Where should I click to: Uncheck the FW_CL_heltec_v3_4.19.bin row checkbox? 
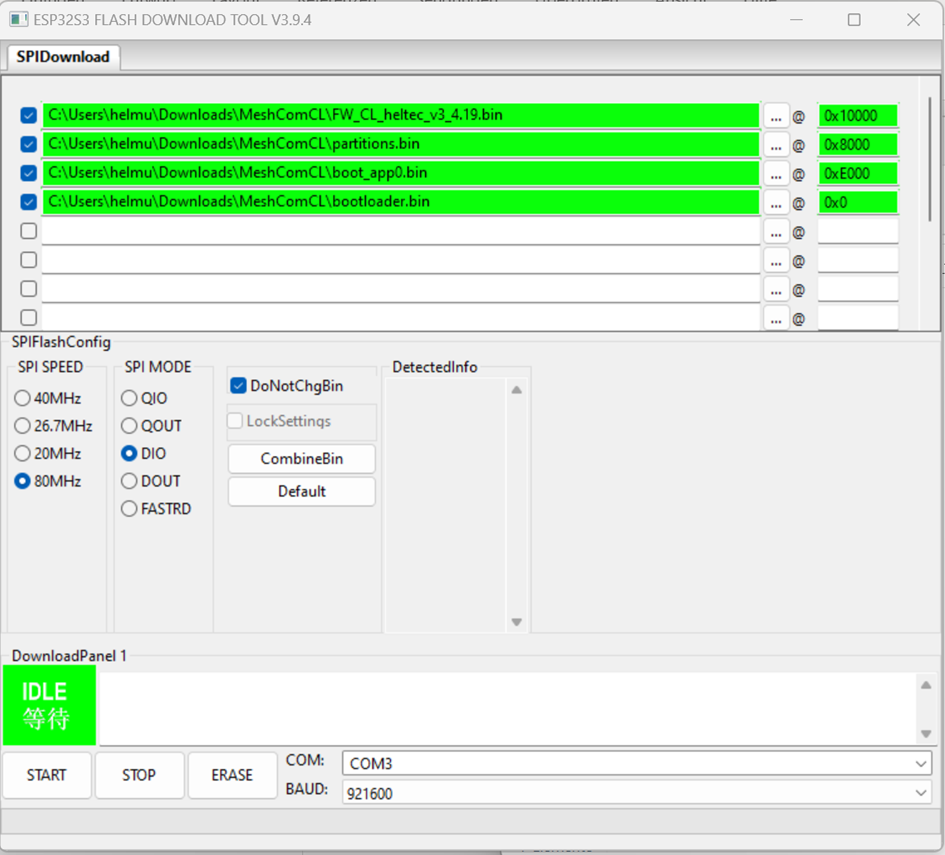[x=28, y=115]
